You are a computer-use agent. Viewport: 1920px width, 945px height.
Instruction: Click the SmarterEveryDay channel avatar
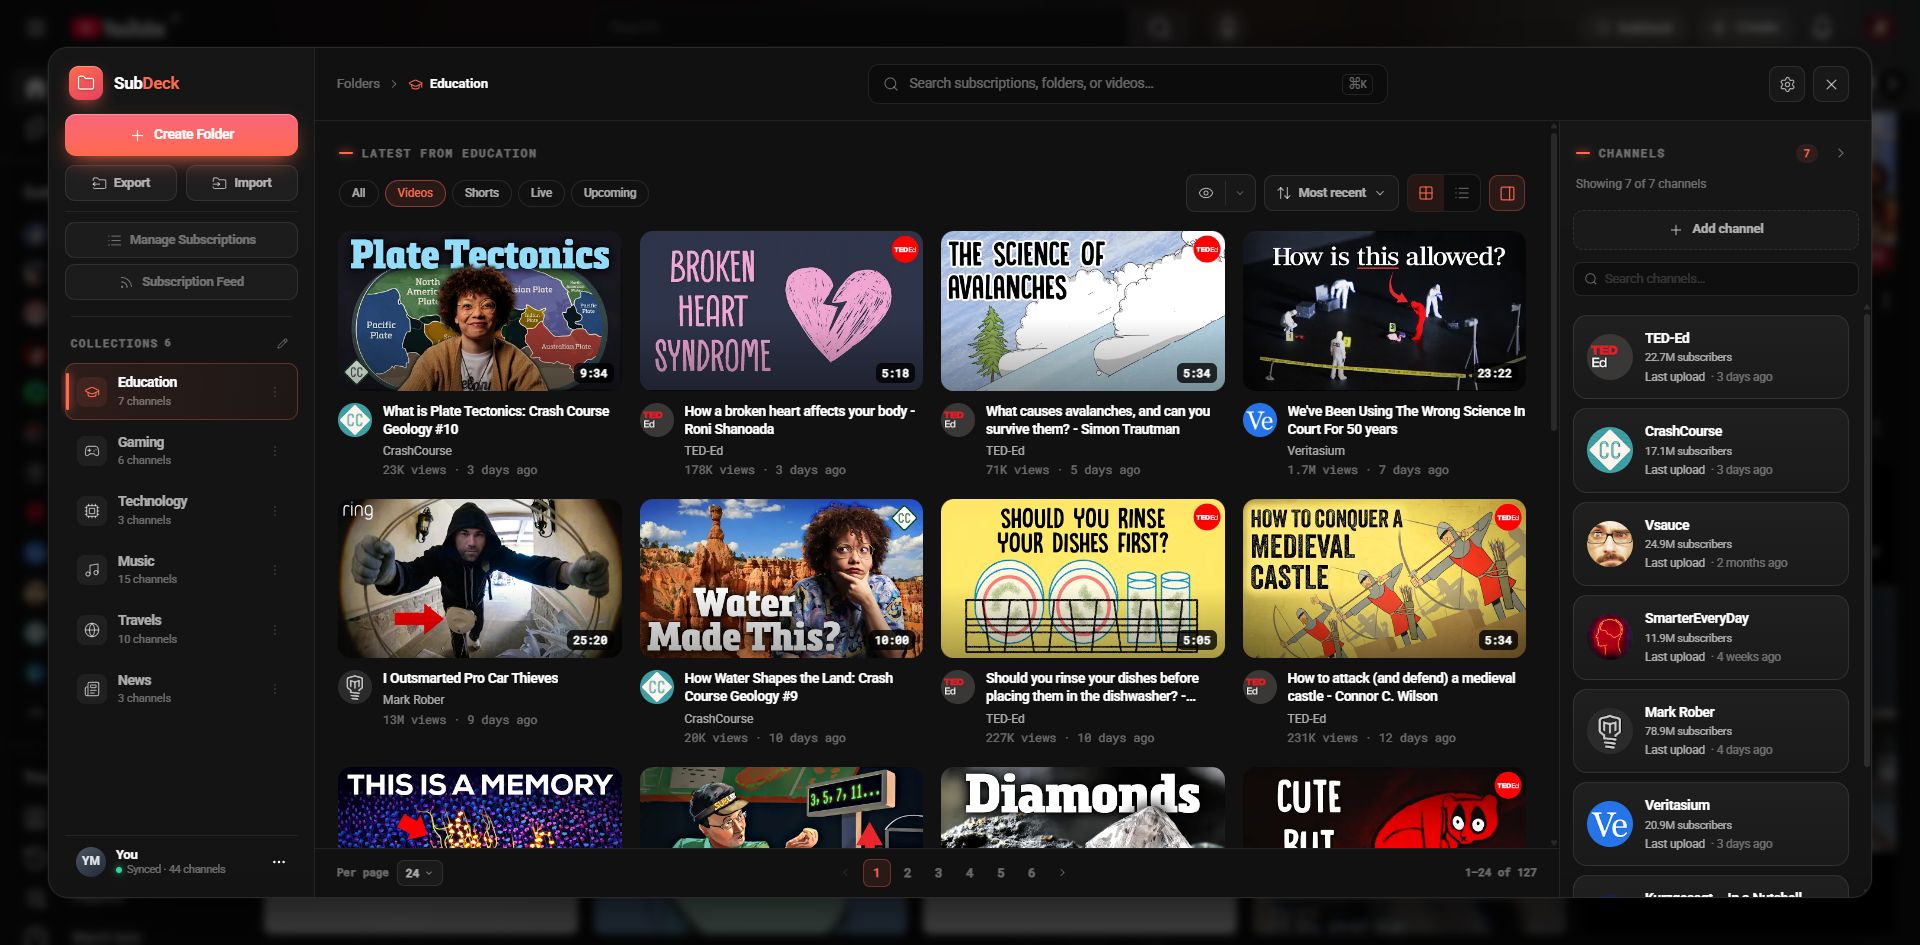pyautogui.click(x=1609, y=637)
